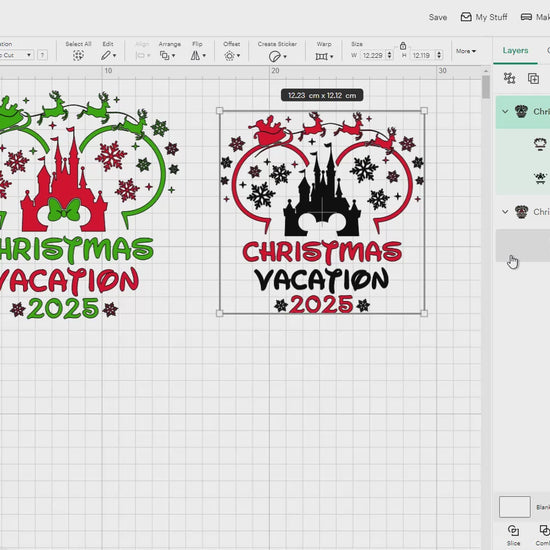The image size is (550, 550).
Task: Click the red 2025 text in selected design
Action: click(x=322, y=304)
